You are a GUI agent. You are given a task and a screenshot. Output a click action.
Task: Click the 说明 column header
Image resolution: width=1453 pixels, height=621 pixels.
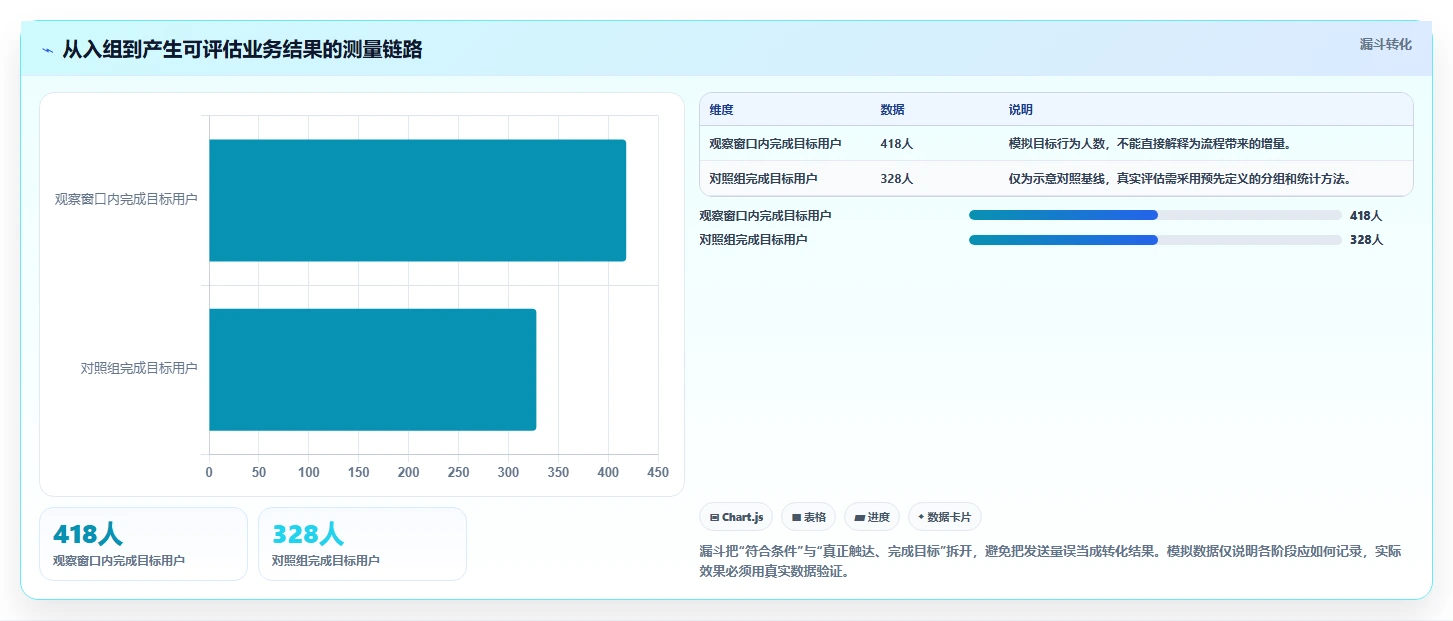click(1021, 110)
